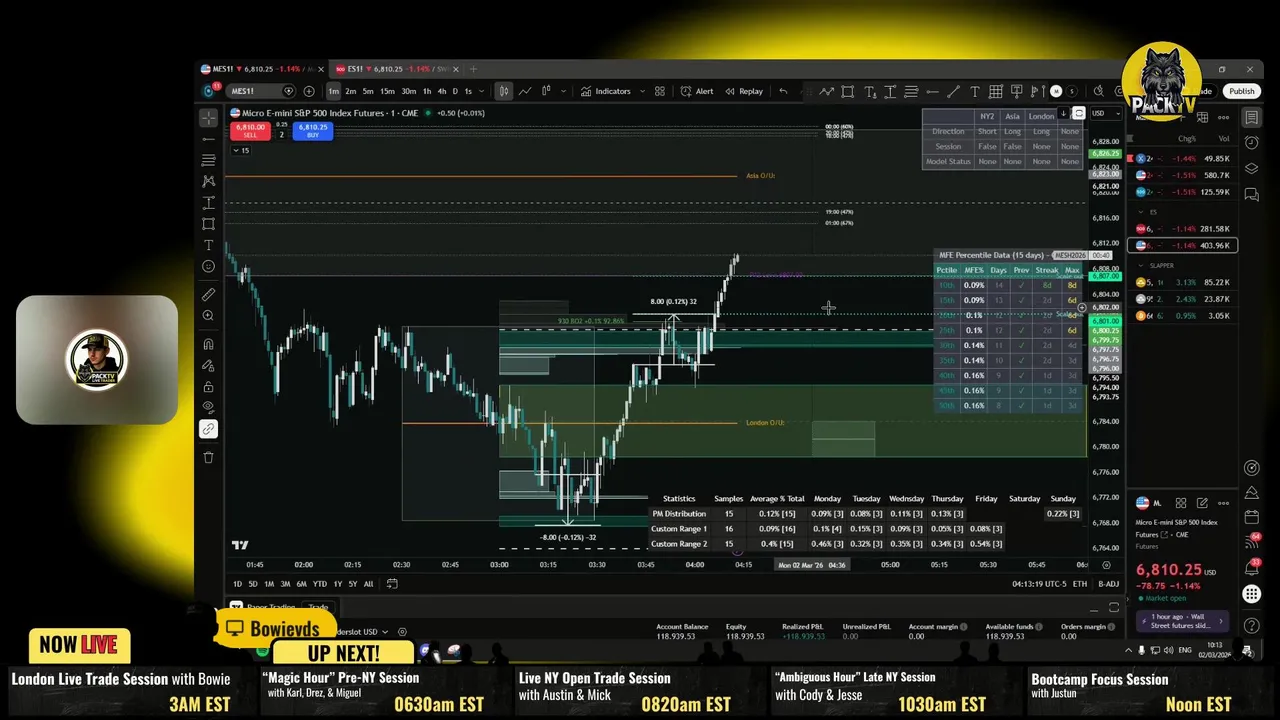Select the 15m timeframe
This screenshot has height=720, width=1280.
(x=387, y=91)
